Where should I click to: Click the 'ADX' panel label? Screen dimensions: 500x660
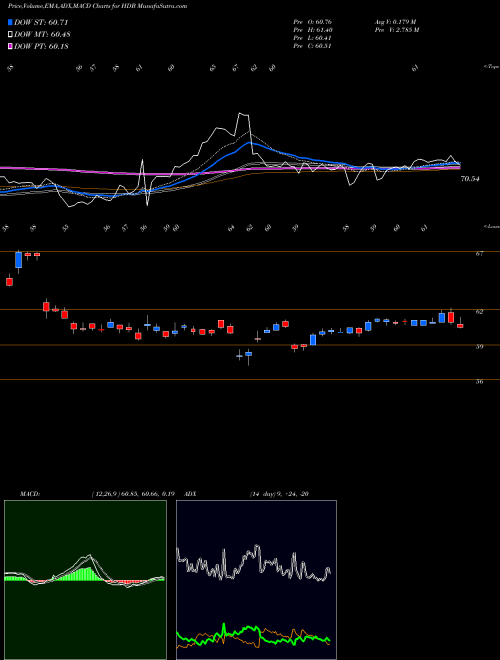pos(190,494)
